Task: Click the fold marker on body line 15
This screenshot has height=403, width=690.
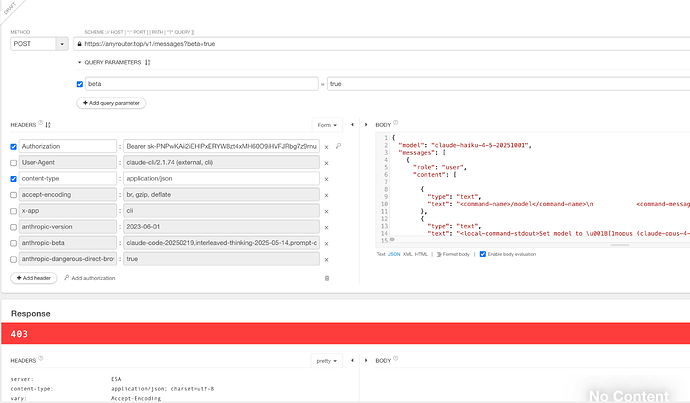Action: 392,240
